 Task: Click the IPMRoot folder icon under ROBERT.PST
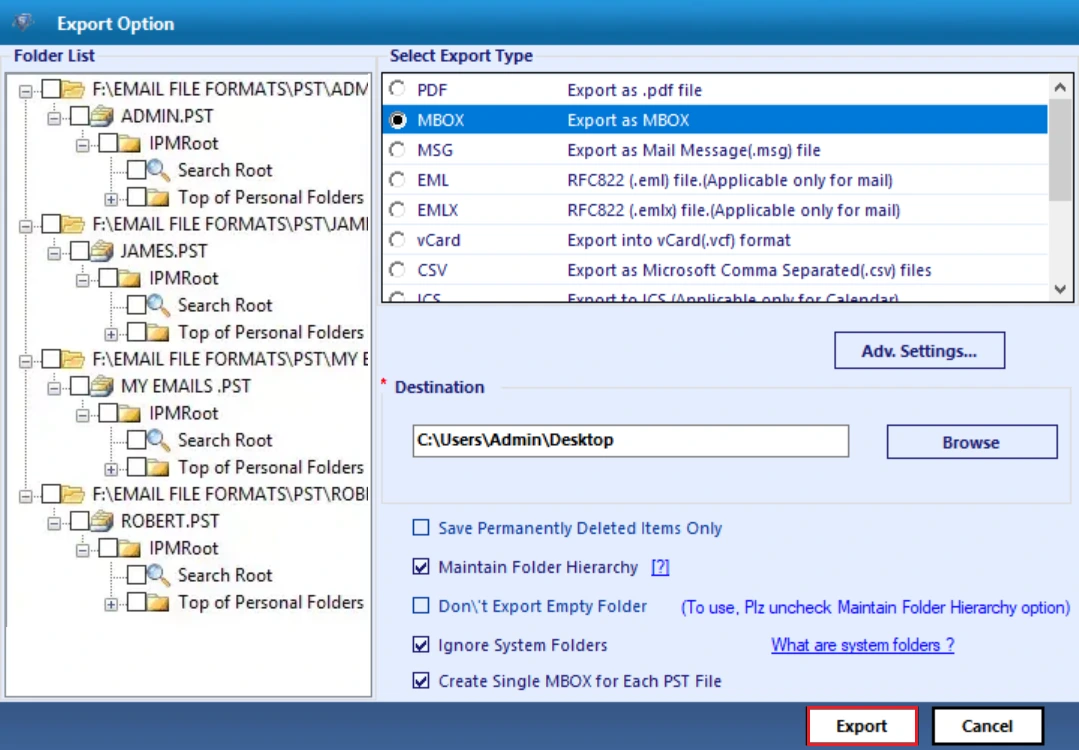tap(130, 548)
